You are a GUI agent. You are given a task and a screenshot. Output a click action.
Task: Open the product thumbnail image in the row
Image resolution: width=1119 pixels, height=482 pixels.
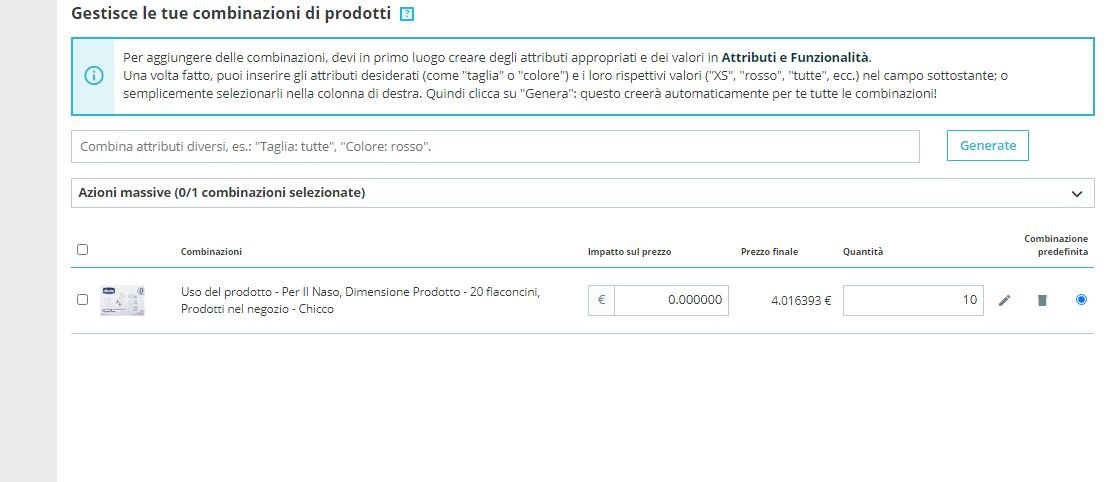click(x=123, y=300)
